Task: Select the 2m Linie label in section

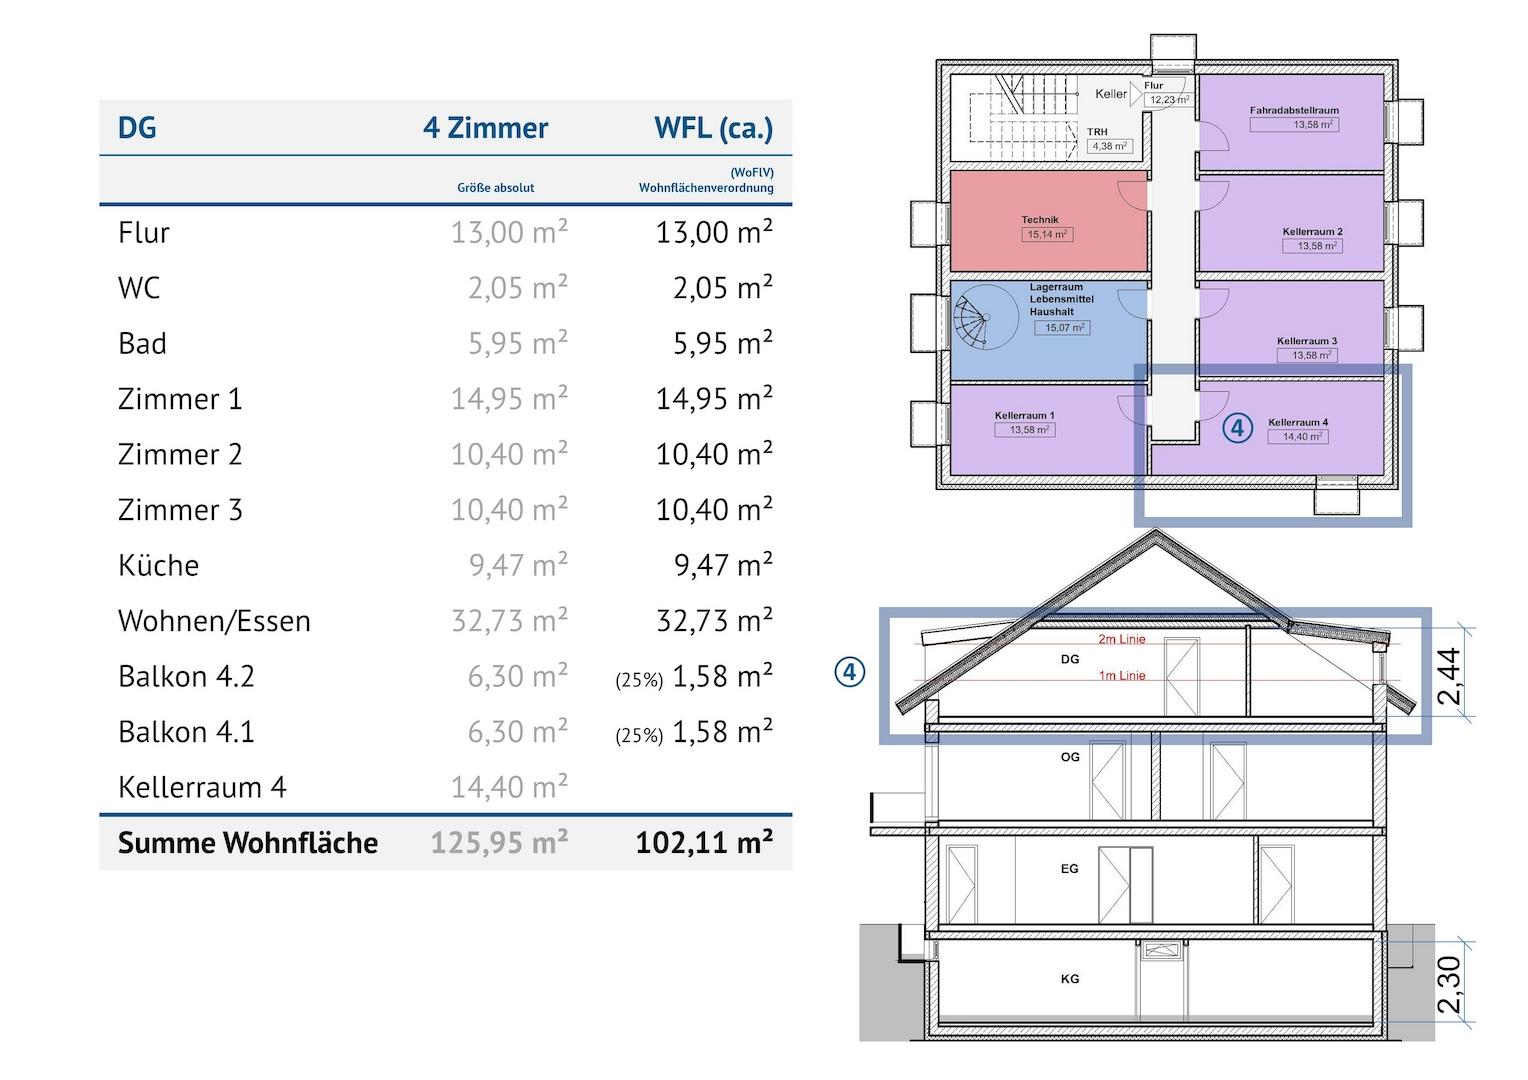Action: pyautogui.click(x=1122, y=639)
